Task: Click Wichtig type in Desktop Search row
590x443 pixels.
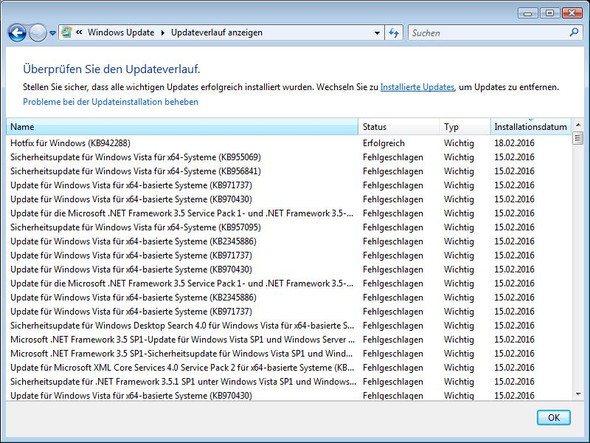Action: pos(459,326)
